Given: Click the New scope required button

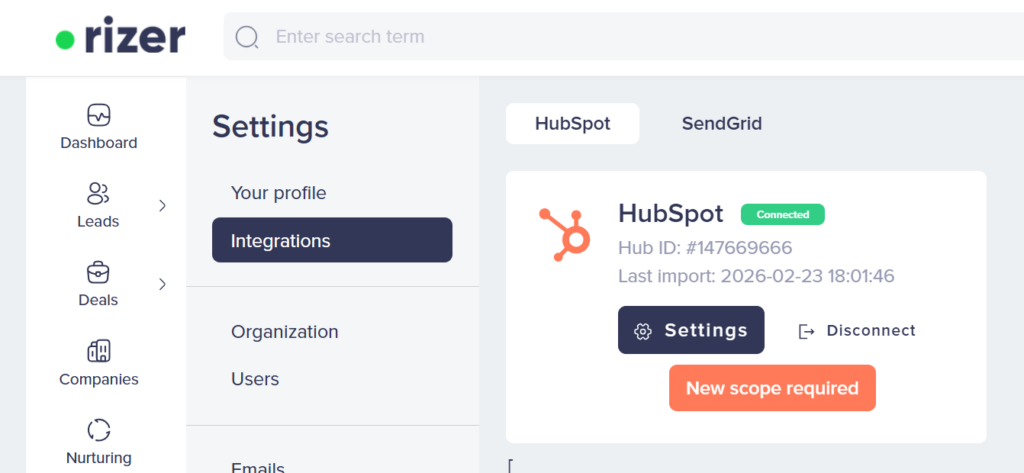Looking at the screenshot, I should point(772,388).
